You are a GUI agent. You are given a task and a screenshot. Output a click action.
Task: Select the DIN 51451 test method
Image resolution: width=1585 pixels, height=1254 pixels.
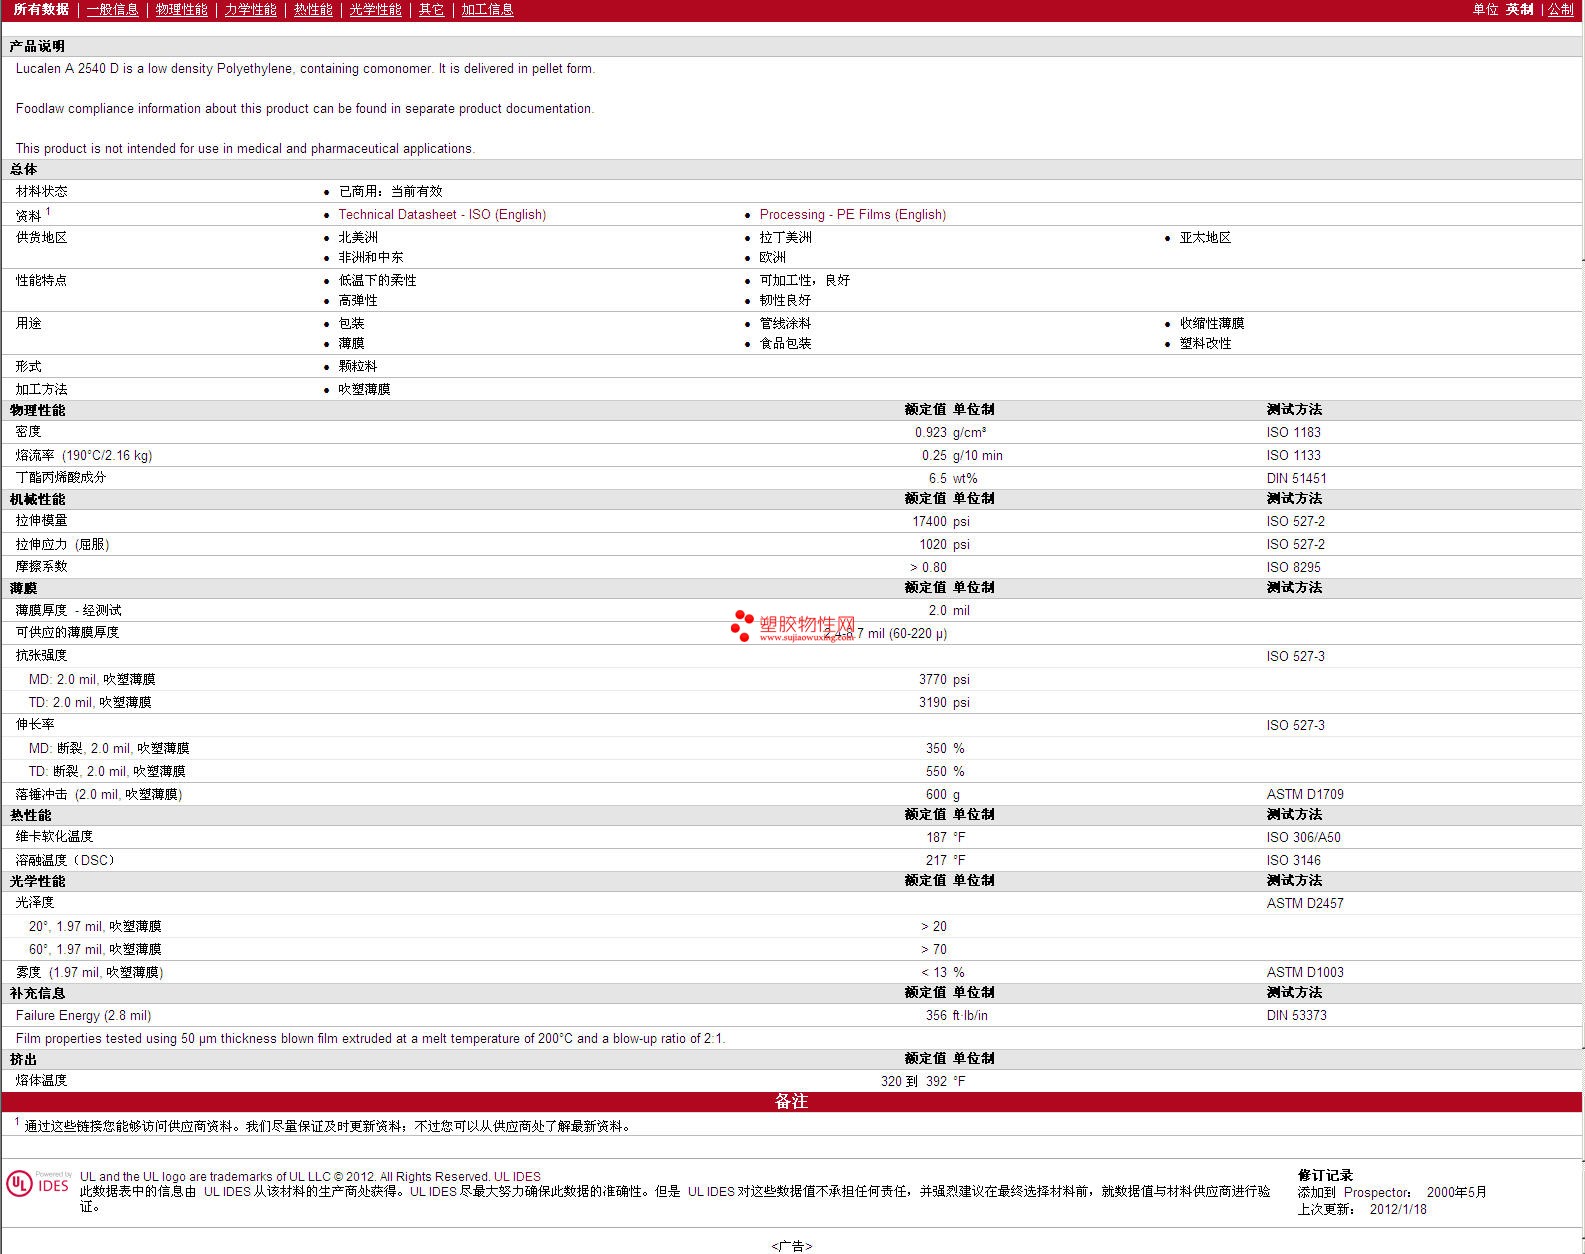(1297, 478)
